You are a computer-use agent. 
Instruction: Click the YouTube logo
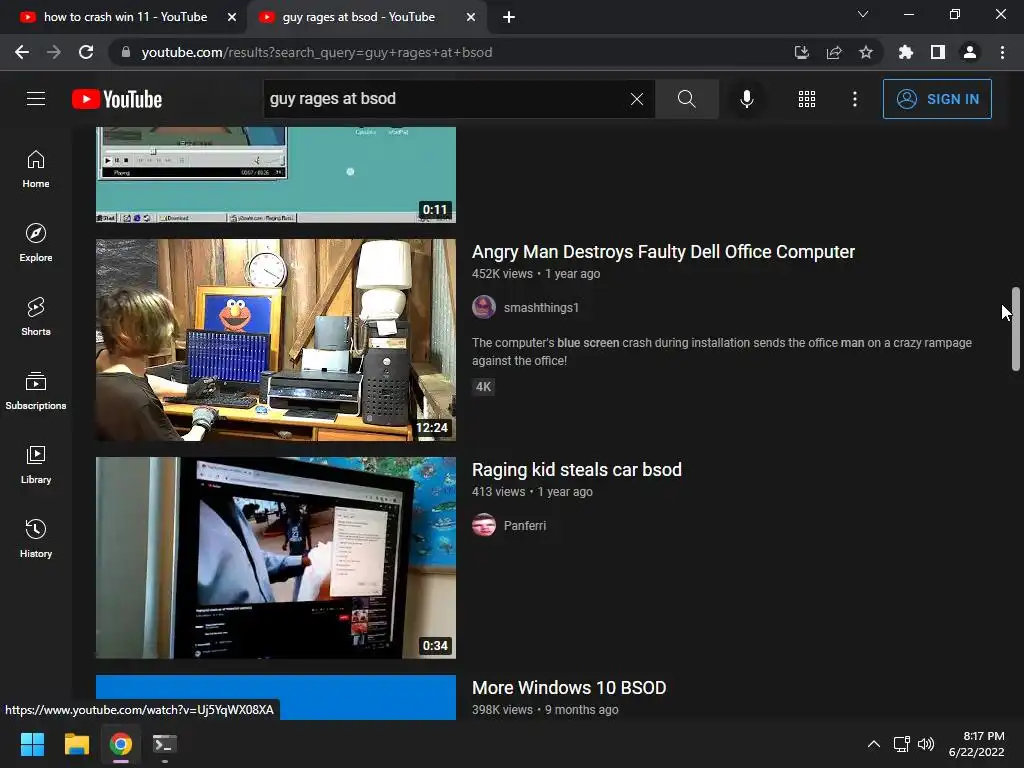click(x=117, y=99)
